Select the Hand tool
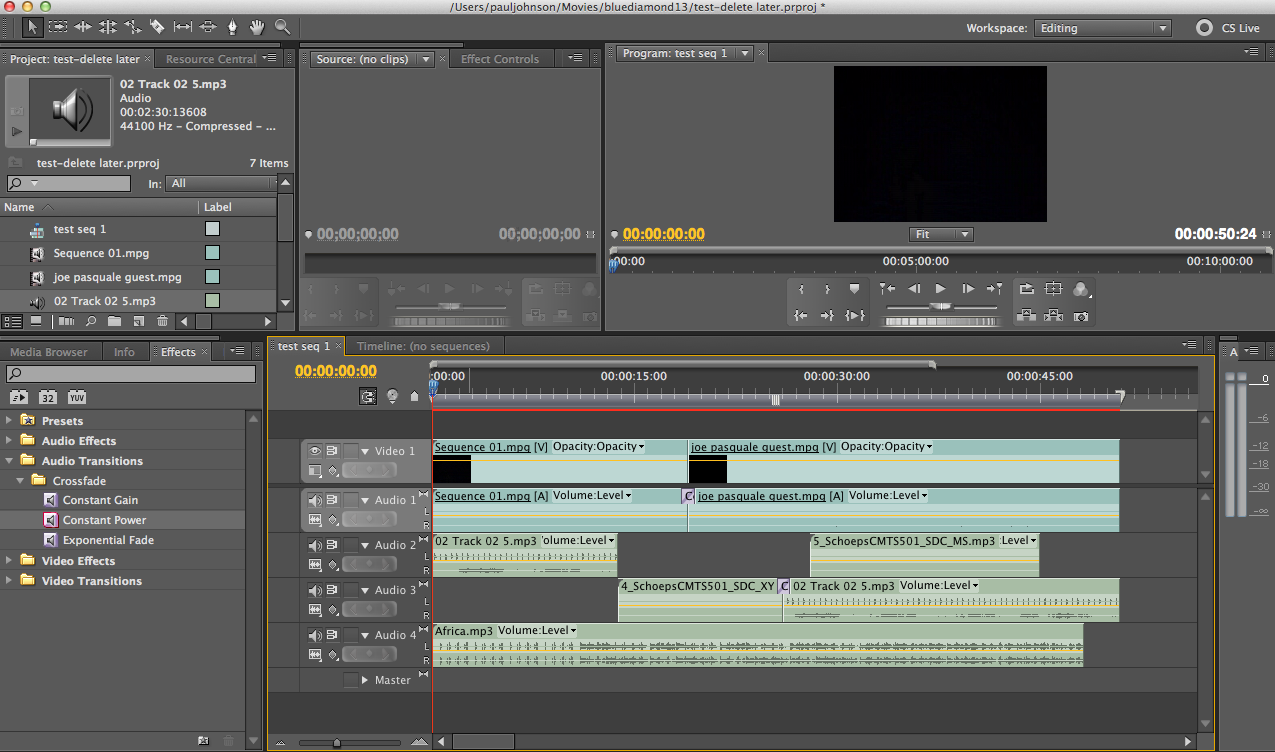Image resolution: width=1275 pixels, height=752 pixels. point(258,27)
